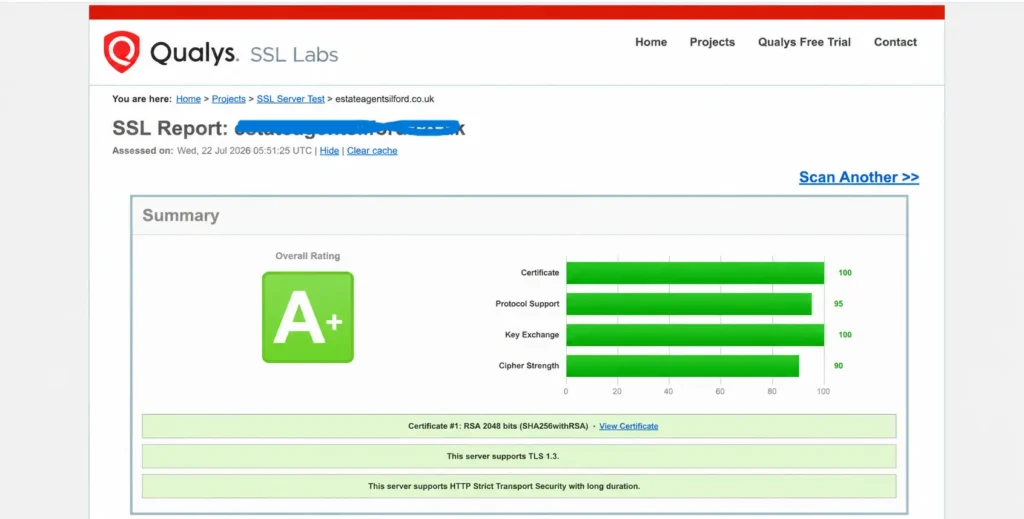This screenshot has height=519, width=1024.
Task: Select the 'Protocol Support' chart label
Action: pyautogui.click(x=527, y=304)
